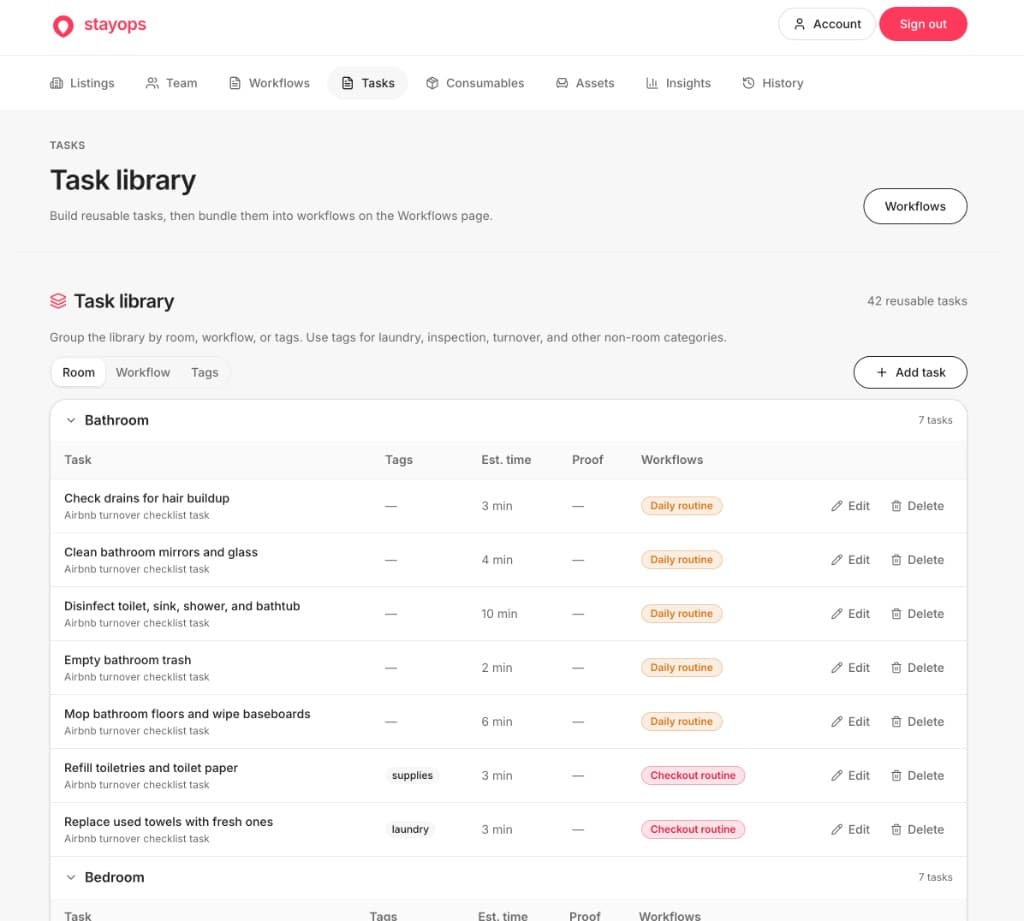Click the '42 reusable tasks' text

[917, 301]
